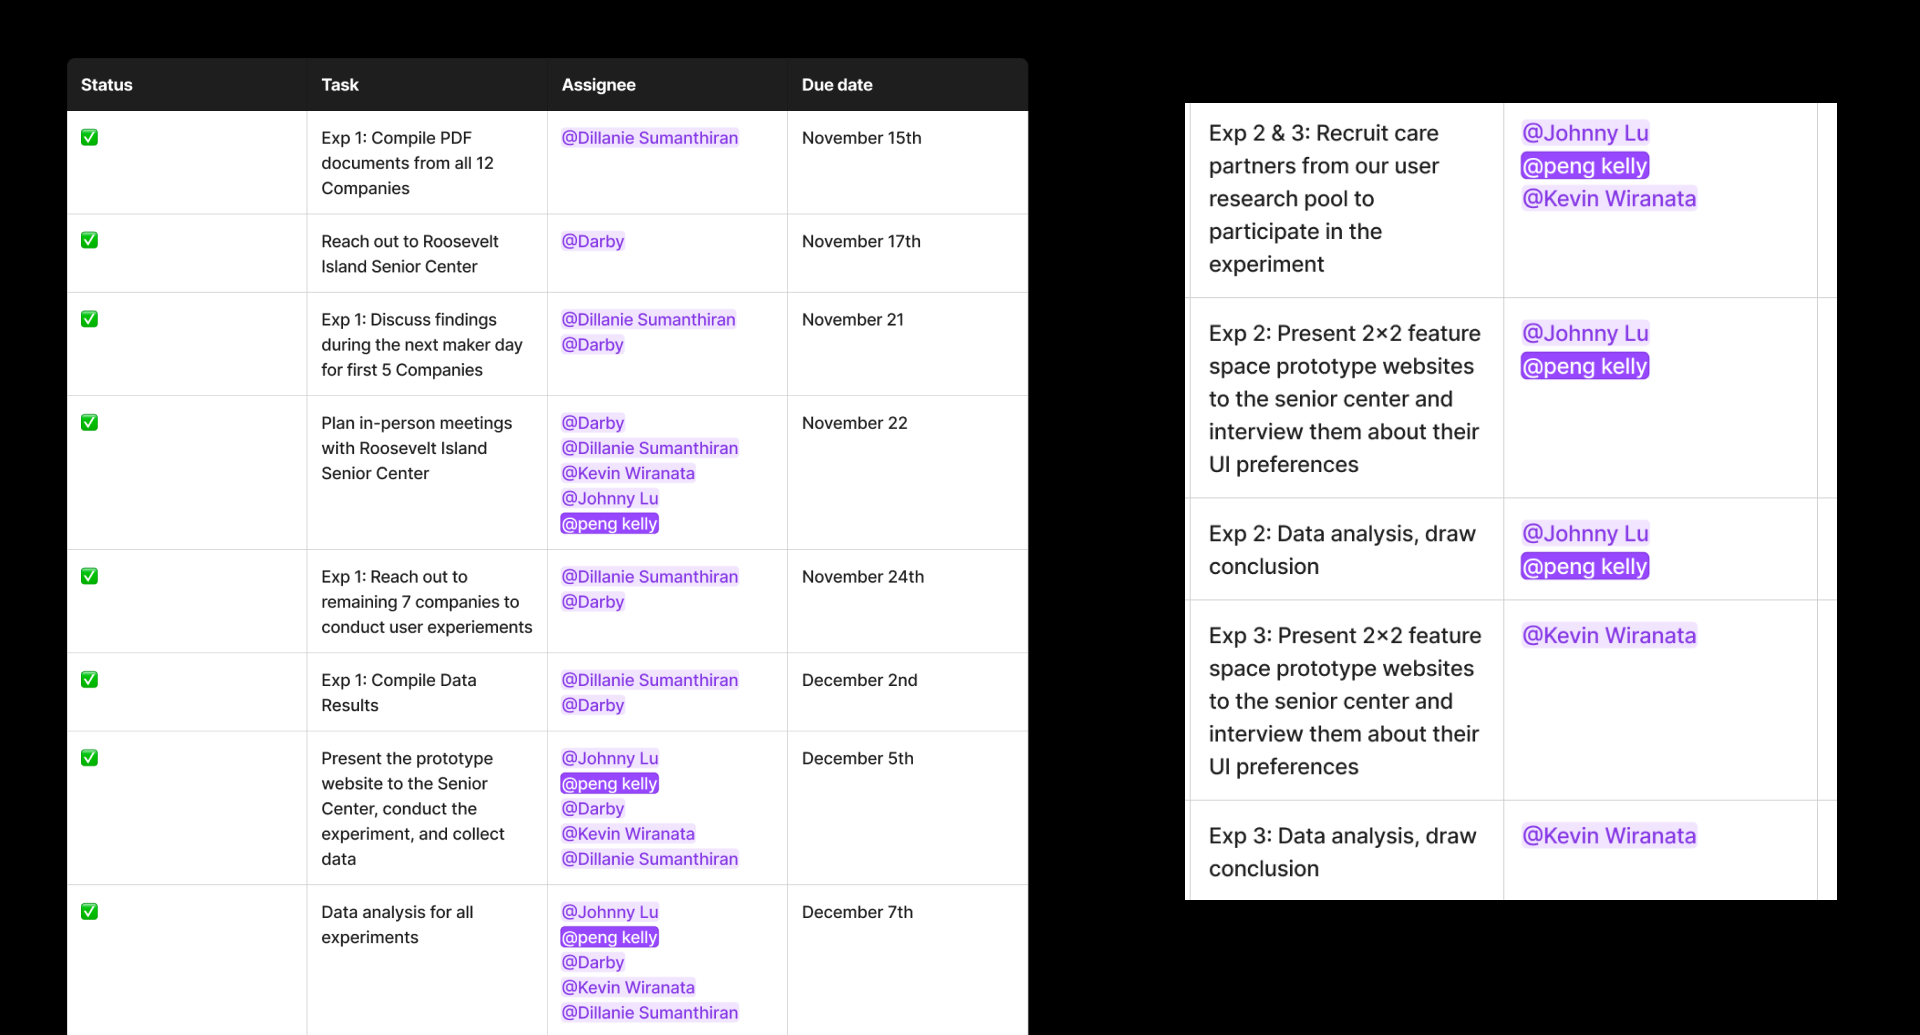The height and width of the screenshot is (1035, 1920).
Task: Select the December 5th due date cell
Action: pyautogui.click(x=907, y=808)
